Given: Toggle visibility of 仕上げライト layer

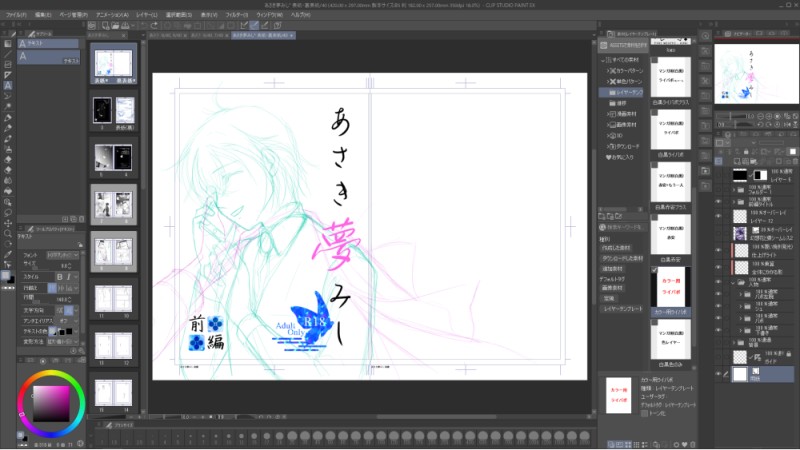Looking at the screenshot, I should tap(718, 250).
